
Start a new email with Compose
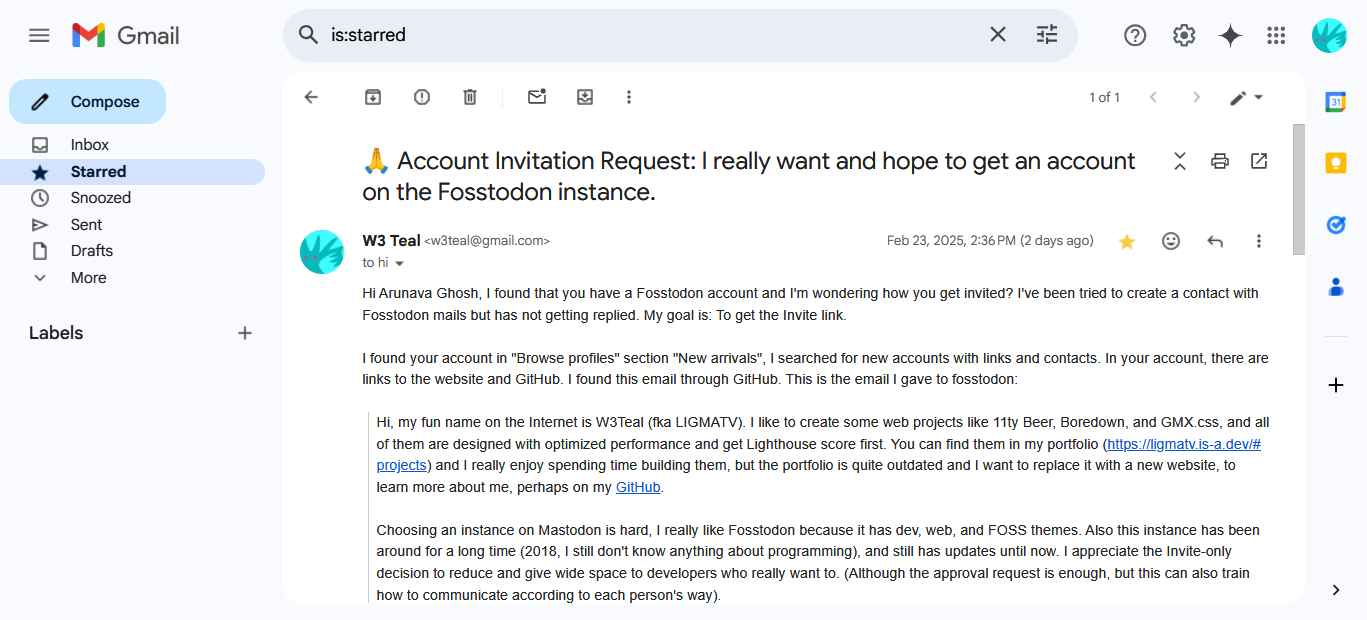[x=87, y=101]
